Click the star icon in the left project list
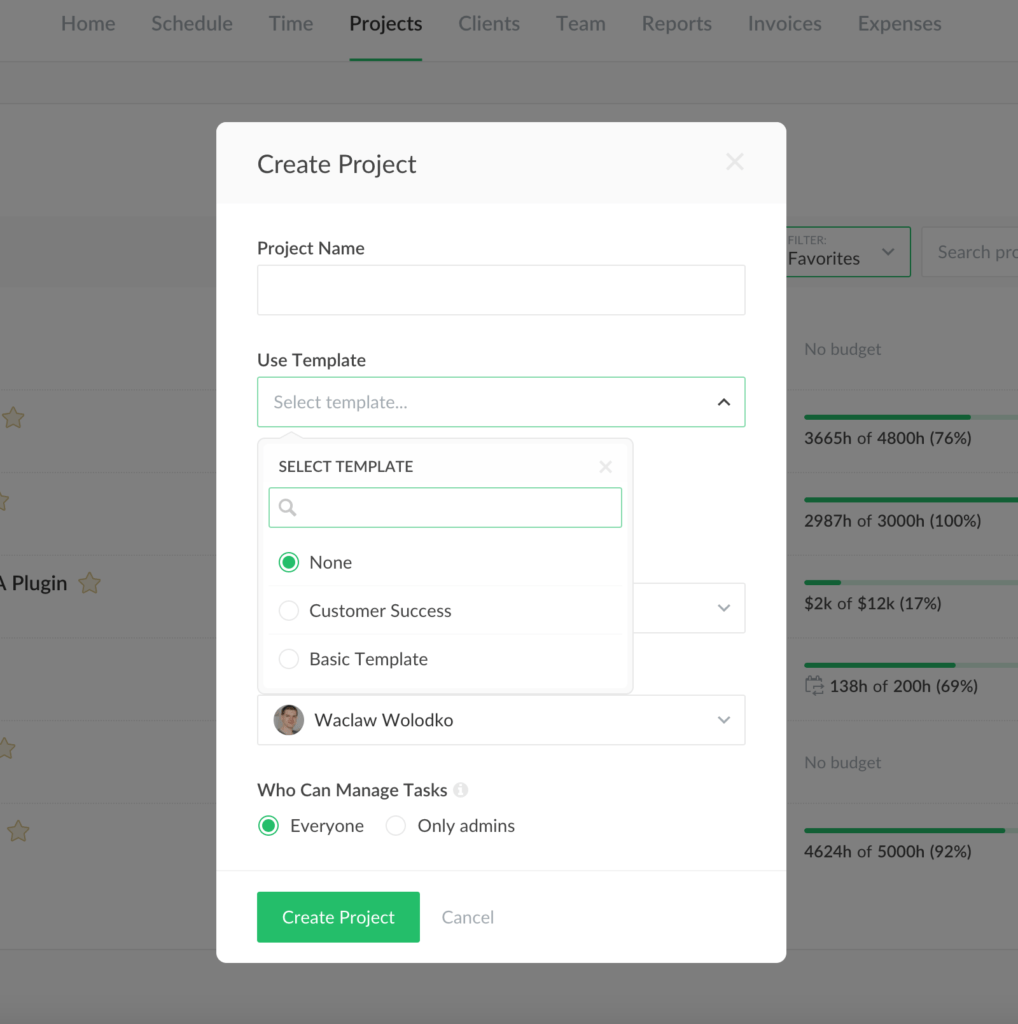 click(13, 417)
